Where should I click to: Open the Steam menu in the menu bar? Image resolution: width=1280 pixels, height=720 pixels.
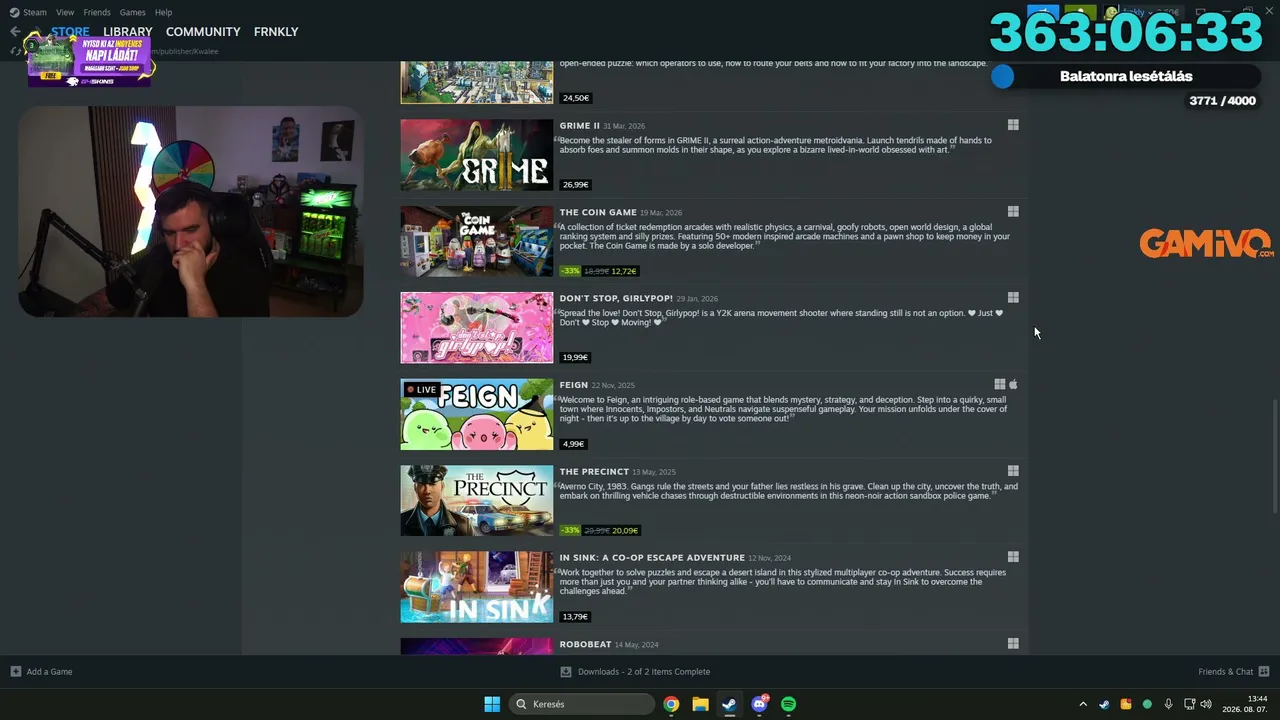click(35, 12)
